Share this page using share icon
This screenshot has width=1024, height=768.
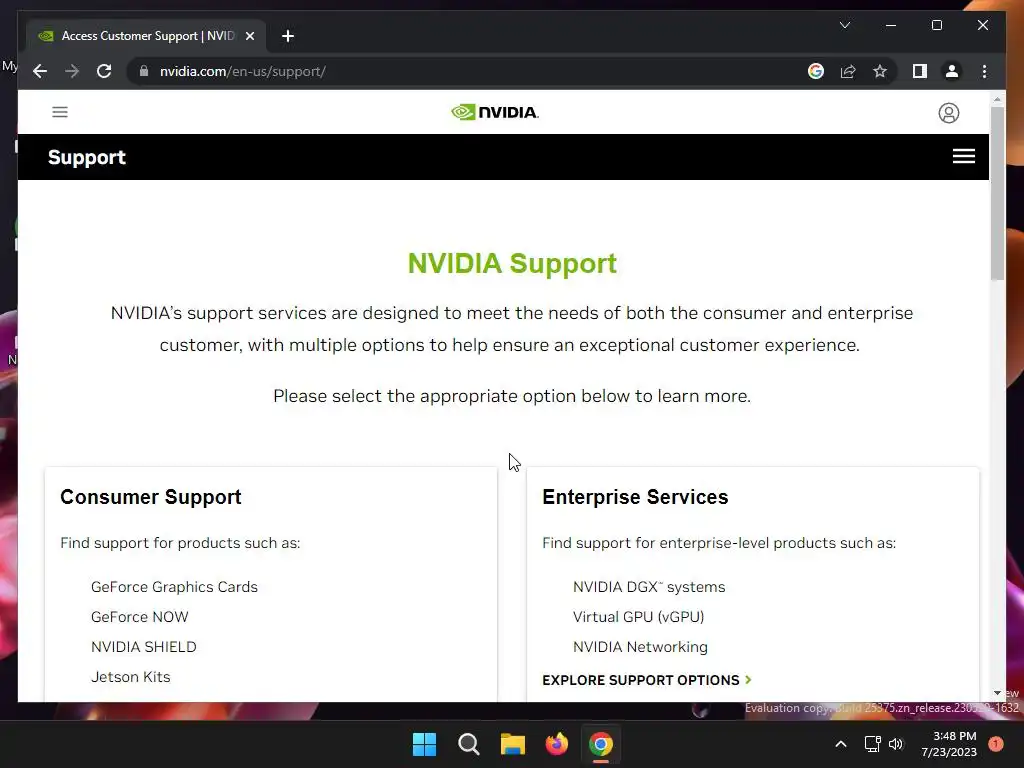tap(848, 71)
